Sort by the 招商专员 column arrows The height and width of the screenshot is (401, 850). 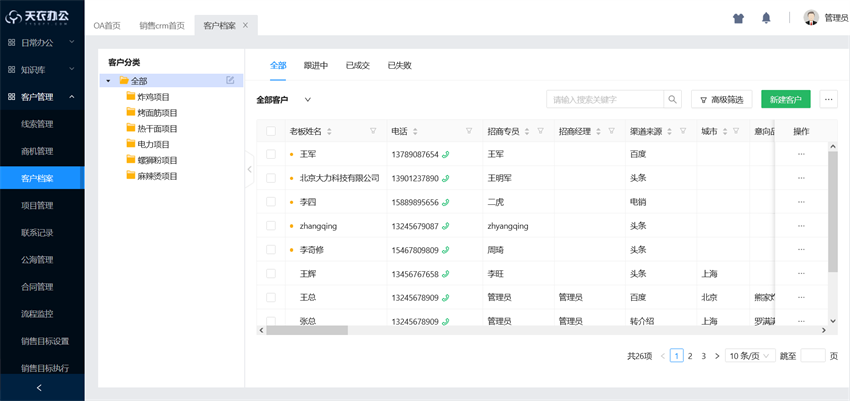527,132
